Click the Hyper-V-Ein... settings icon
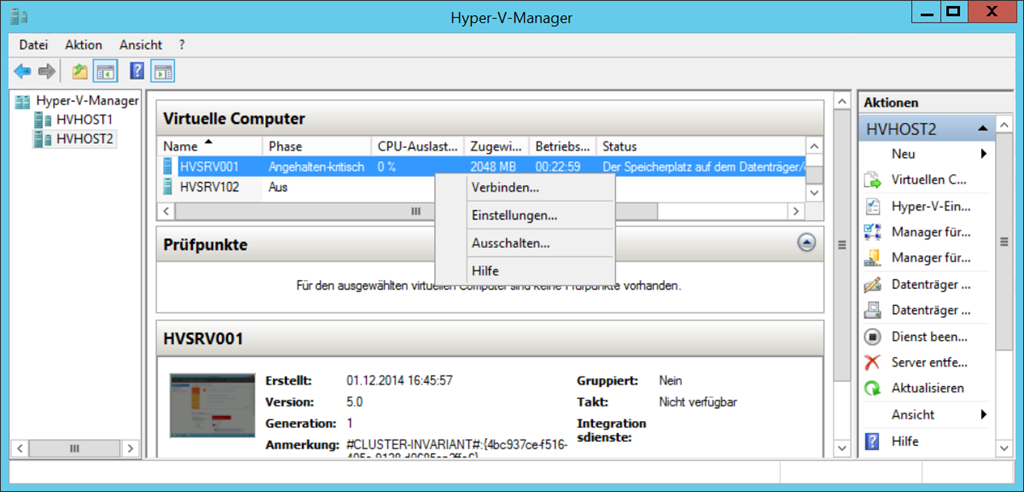Screen dimensions: 1024x492 coord(872,206)
